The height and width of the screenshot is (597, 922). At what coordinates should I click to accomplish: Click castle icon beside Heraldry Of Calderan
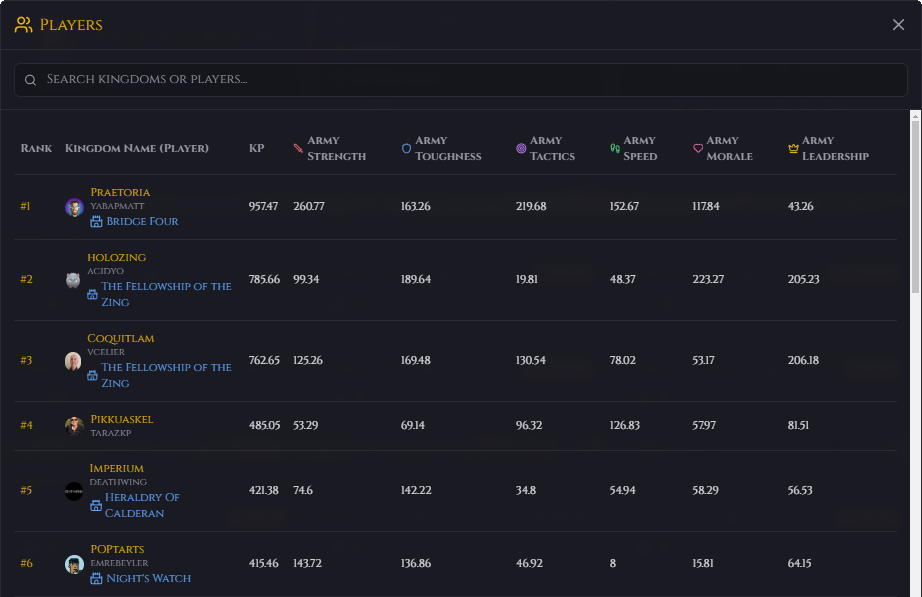[x=96, y=506]
